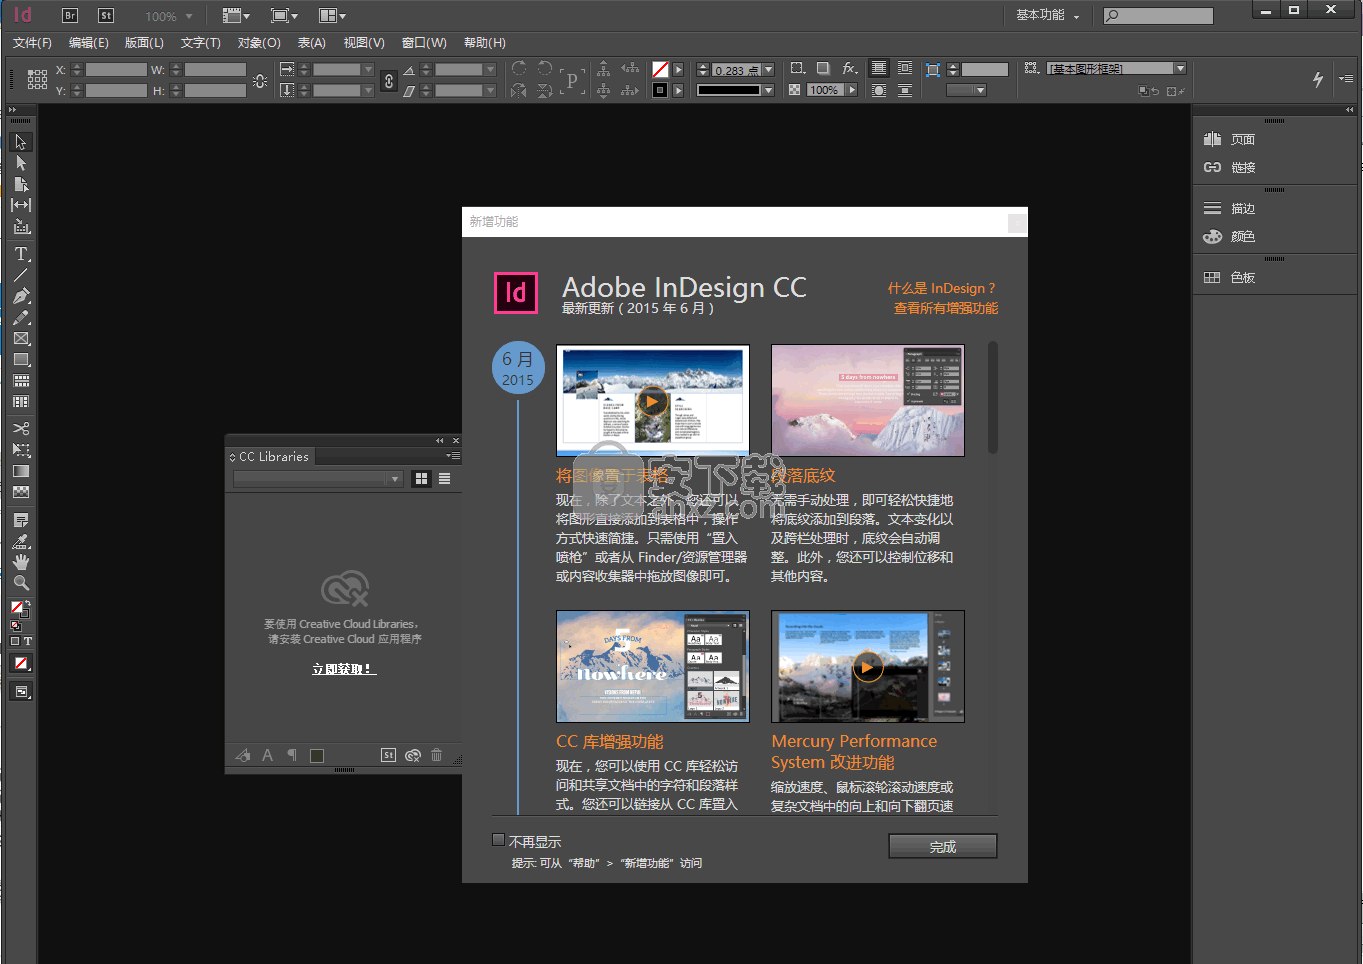Open the 什么是 InDesign？ link
Image resolution: width=1363 pixels, height=964 pixels.
[942, 288]
